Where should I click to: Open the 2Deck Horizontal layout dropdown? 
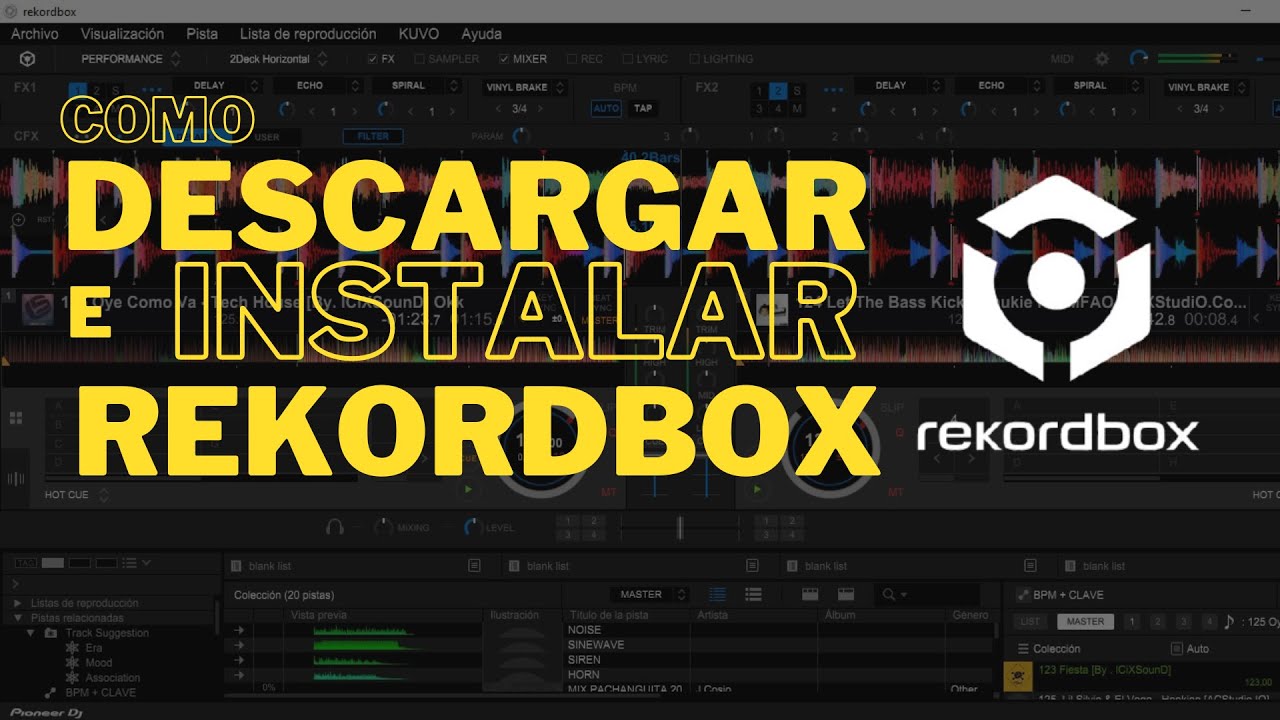point(277,59)
